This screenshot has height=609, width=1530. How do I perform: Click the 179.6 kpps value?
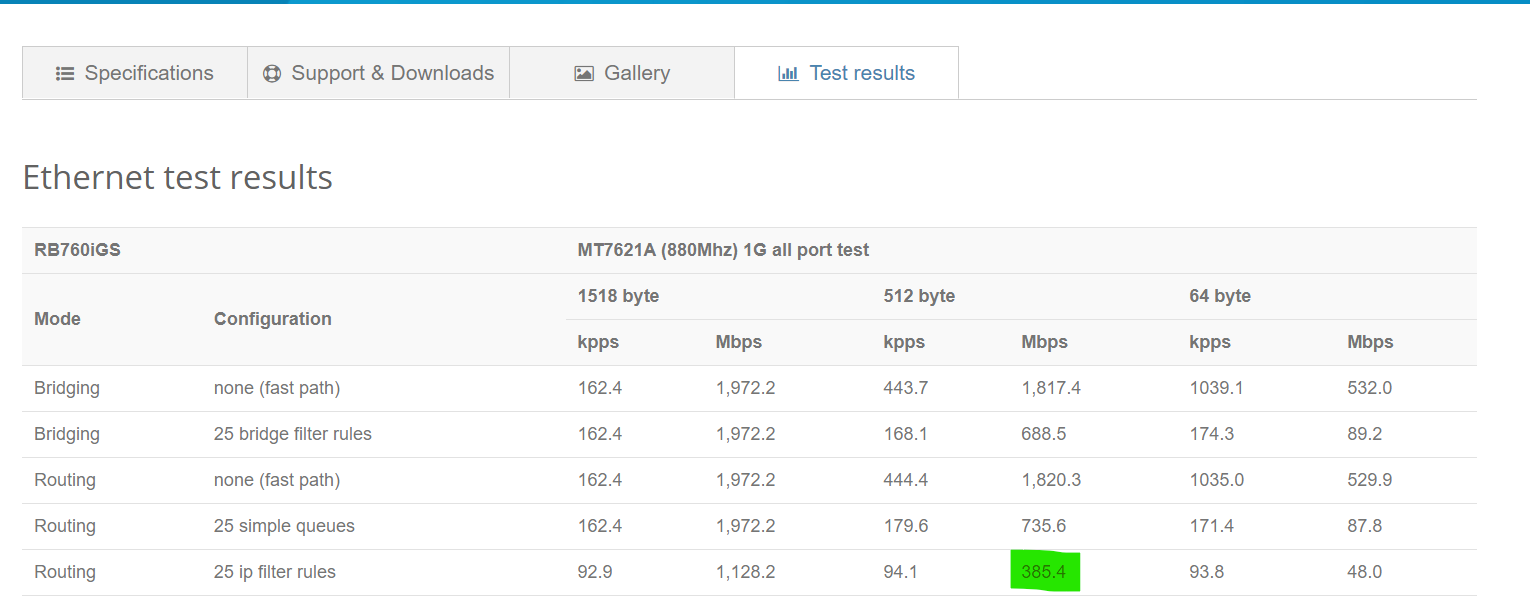tap(906, 526)
